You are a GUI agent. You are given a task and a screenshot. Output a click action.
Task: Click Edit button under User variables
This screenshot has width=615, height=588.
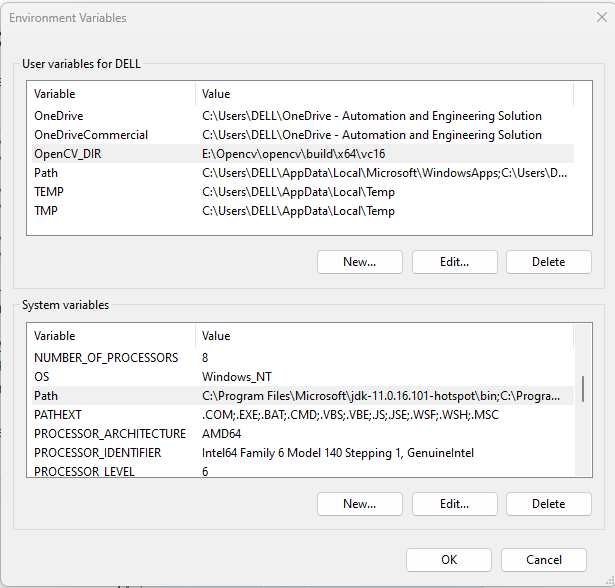[x=455, y=262]
